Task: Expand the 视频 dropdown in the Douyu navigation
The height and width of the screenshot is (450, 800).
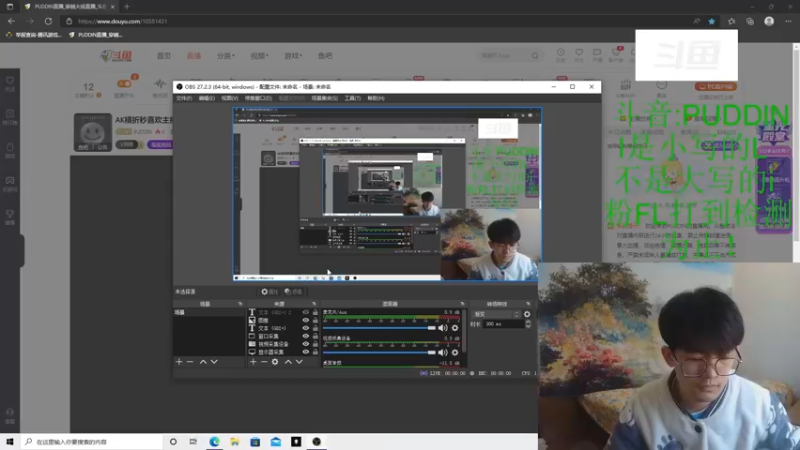Action: (x=259, y=56)
